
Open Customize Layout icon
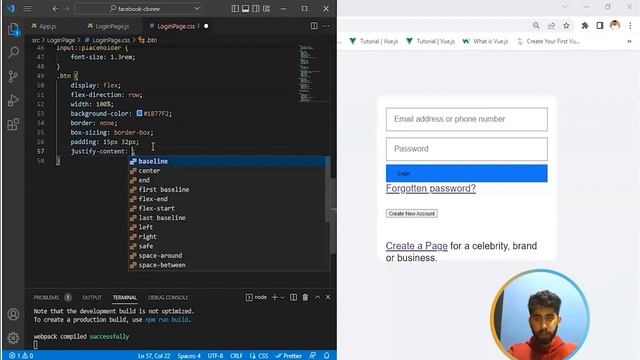[x=267, y=9]
